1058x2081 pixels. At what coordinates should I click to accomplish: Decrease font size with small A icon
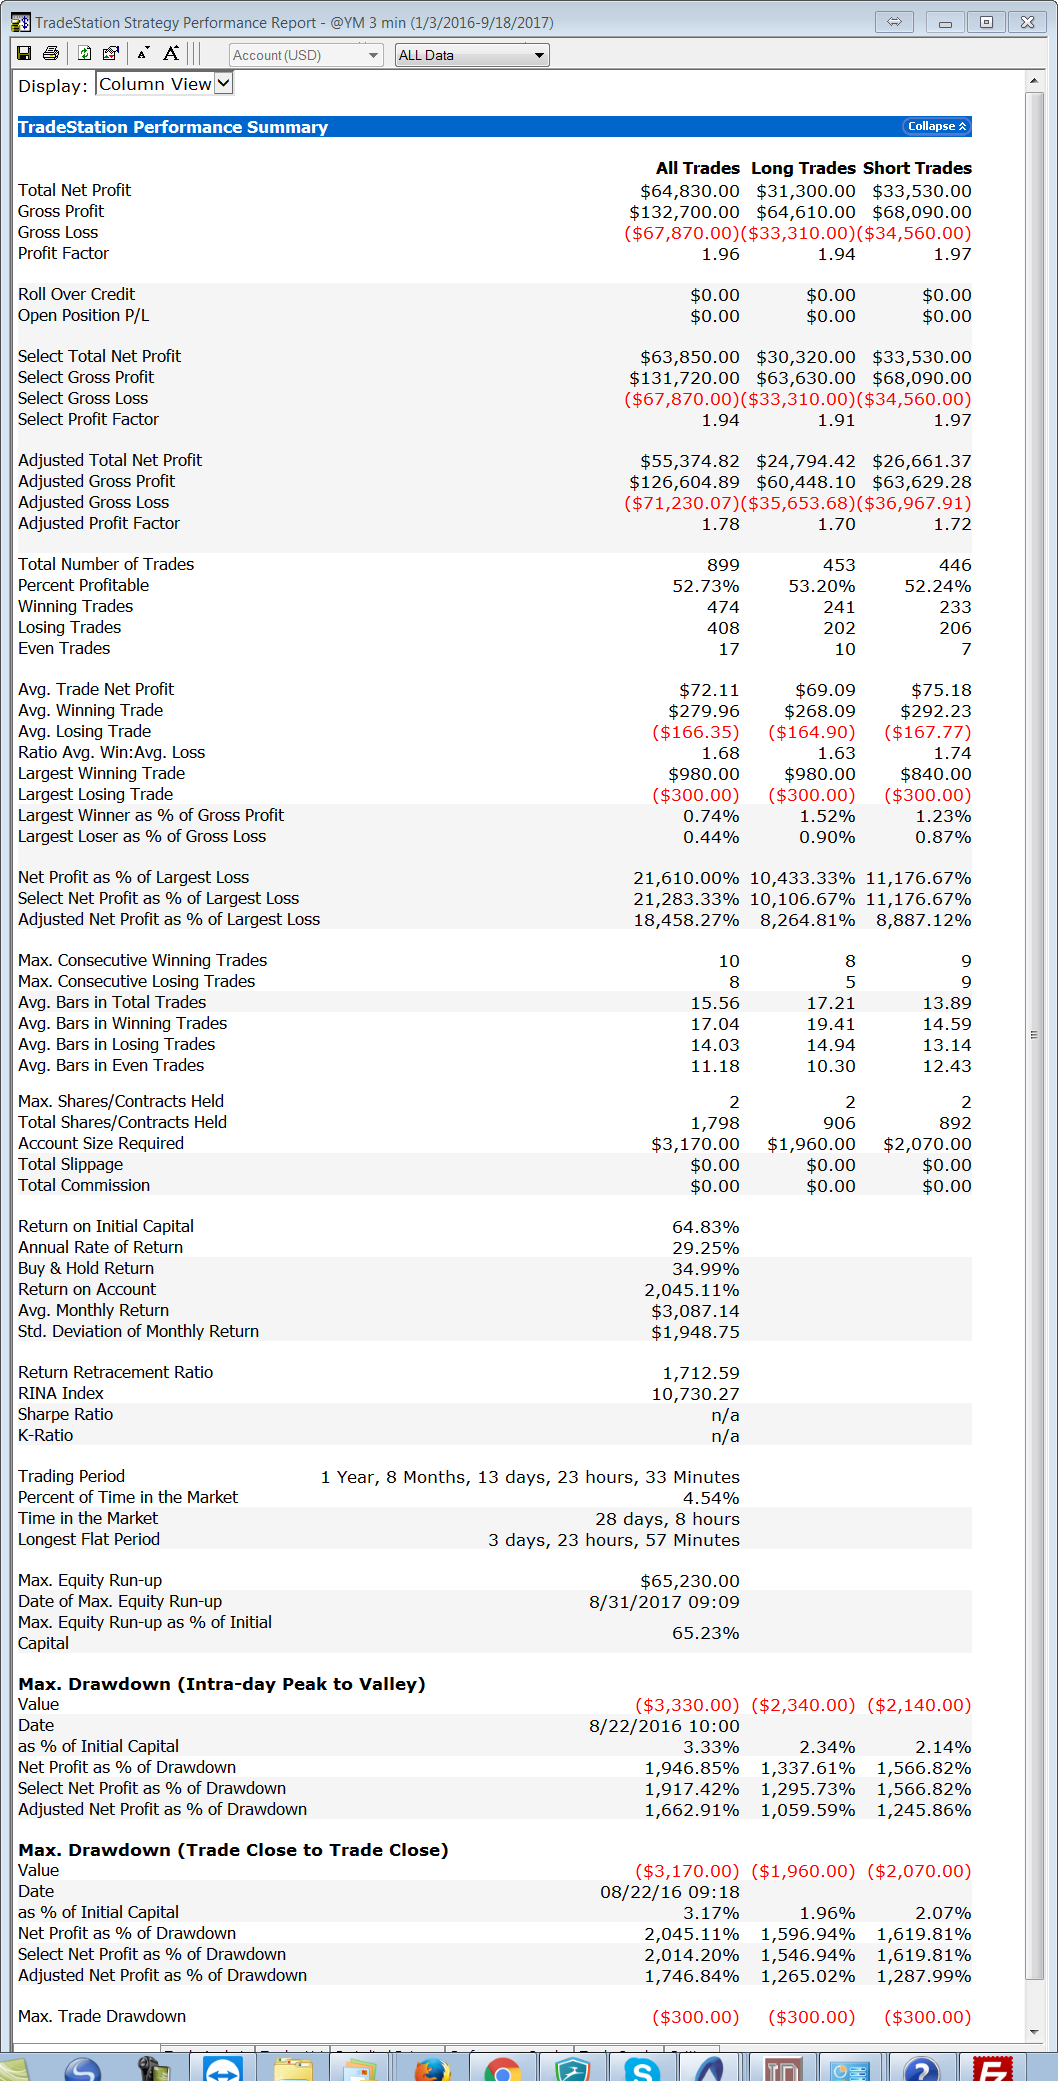pos(143,54)
